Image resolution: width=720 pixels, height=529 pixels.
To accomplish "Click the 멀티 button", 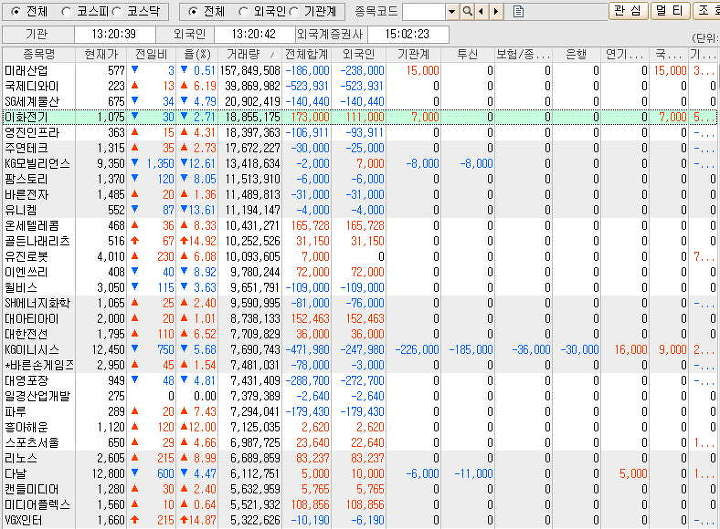I will click(x=670, y=11).
